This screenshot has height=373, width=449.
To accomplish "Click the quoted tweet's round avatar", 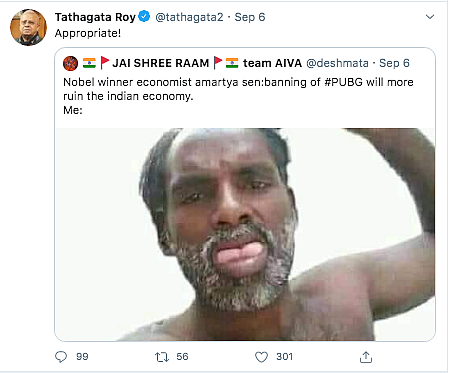I will tap(70, 63).
